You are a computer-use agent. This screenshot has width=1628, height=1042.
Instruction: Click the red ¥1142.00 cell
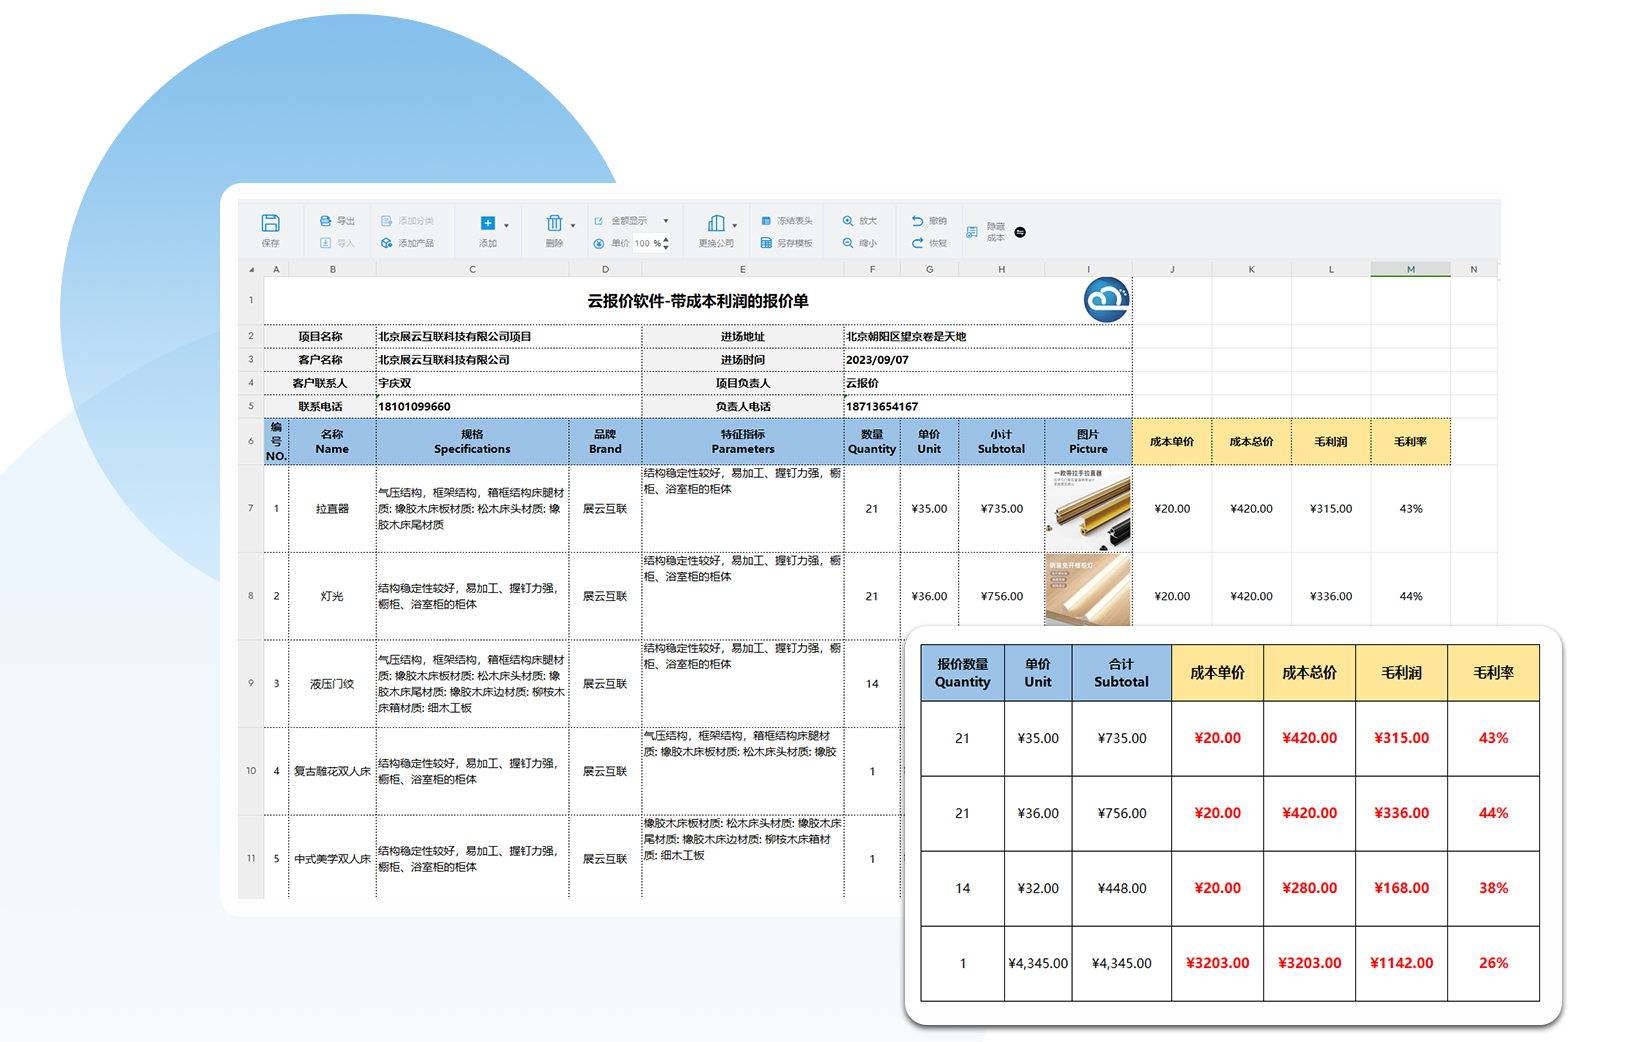coord(1401,963)
